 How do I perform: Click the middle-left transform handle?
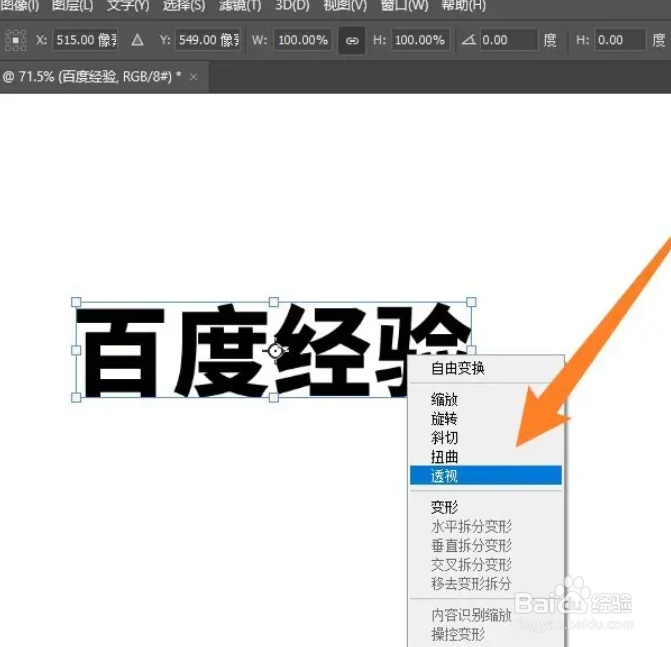pyautogui.click(x=76, y=350)
